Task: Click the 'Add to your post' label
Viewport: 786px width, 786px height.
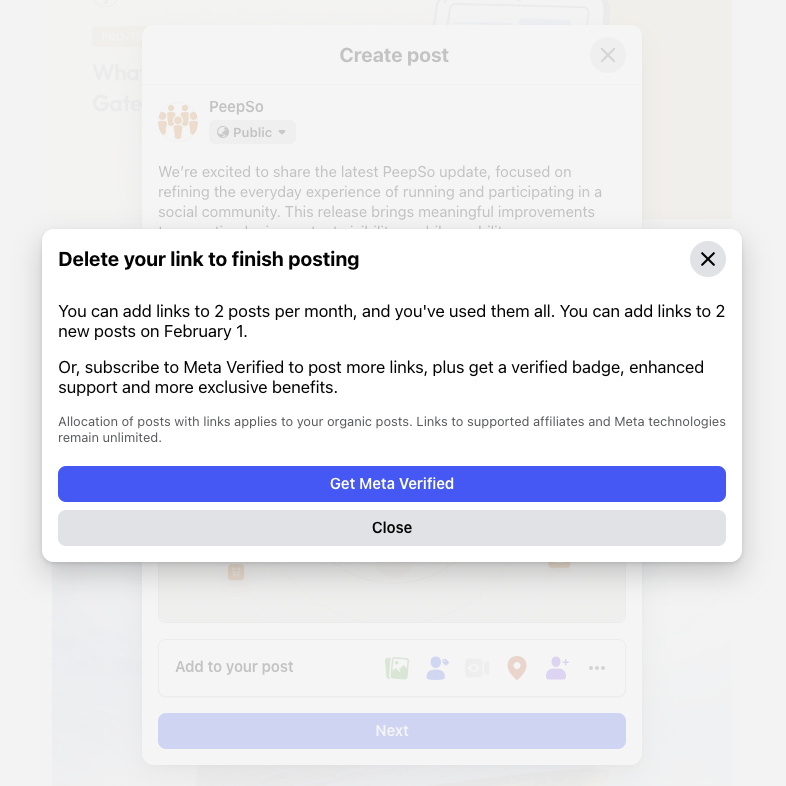Action: (234, 667)
